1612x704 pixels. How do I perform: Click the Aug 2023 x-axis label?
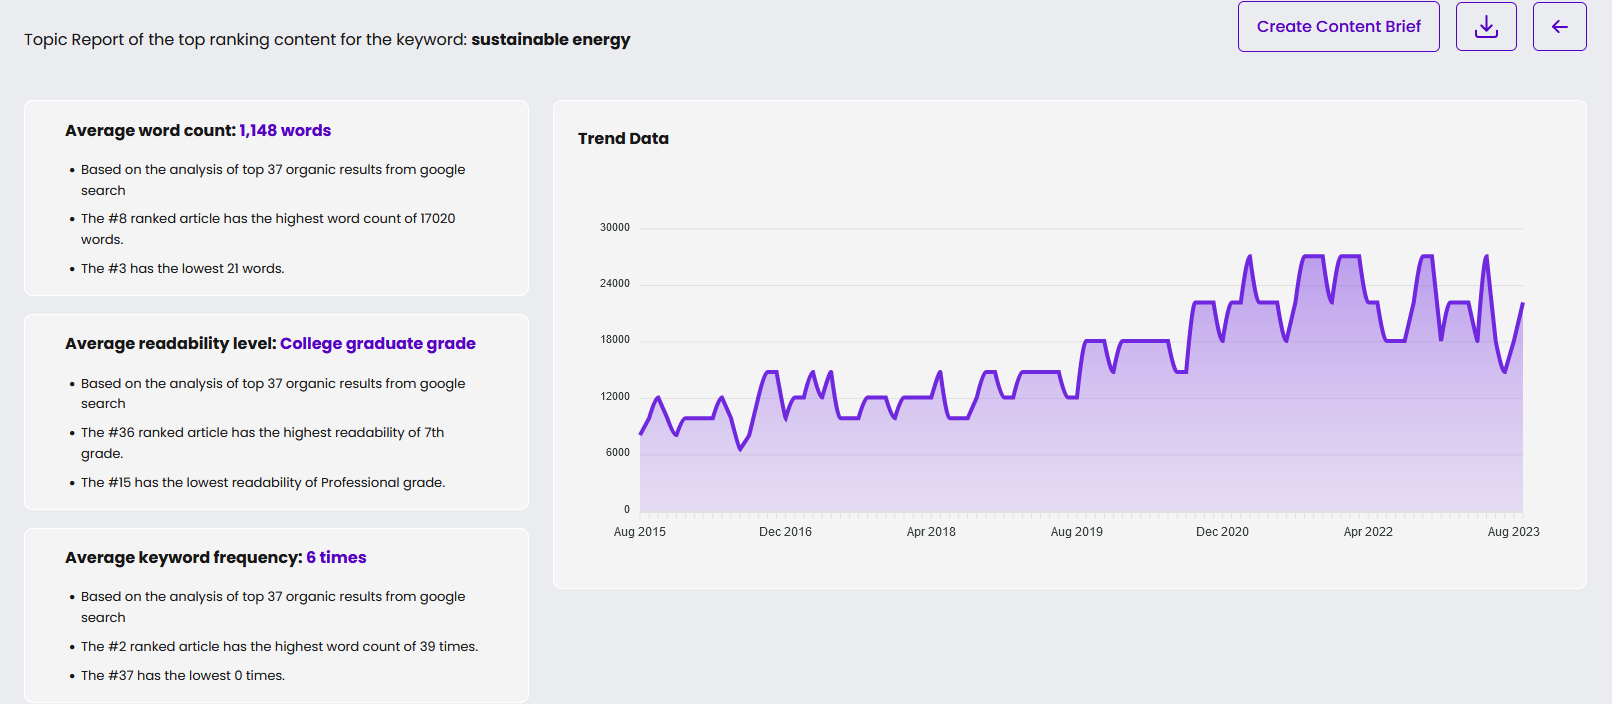click(1513, 532)
